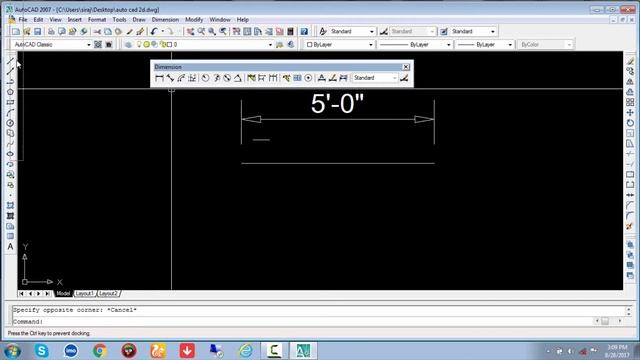Image resolution: width=640 pixels, height=360 pixels.
Task: Select the Diameter dimension tool
Action: coord(227,78)
